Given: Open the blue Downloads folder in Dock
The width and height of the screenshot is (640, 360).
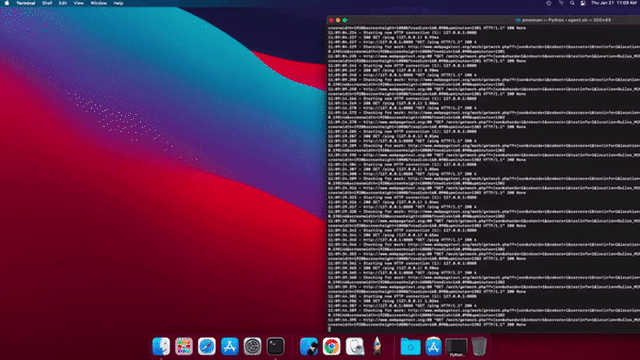Looking at the screenshot, I should 410,347.
